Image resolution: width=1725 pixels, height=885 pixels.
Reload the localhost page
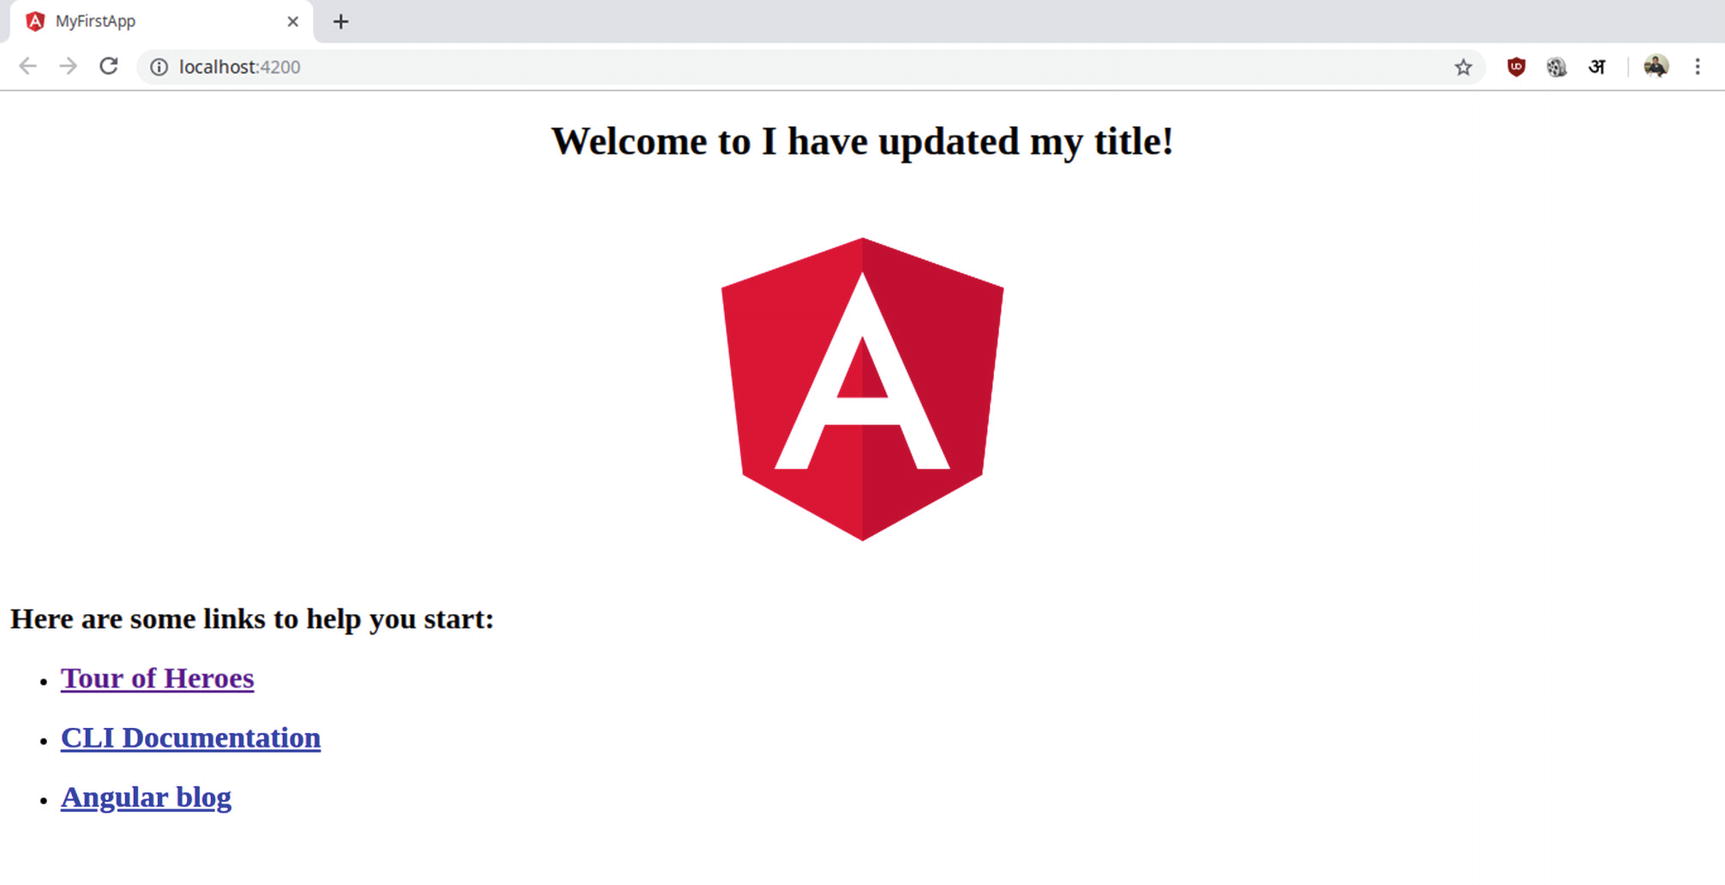pos(109,67)
